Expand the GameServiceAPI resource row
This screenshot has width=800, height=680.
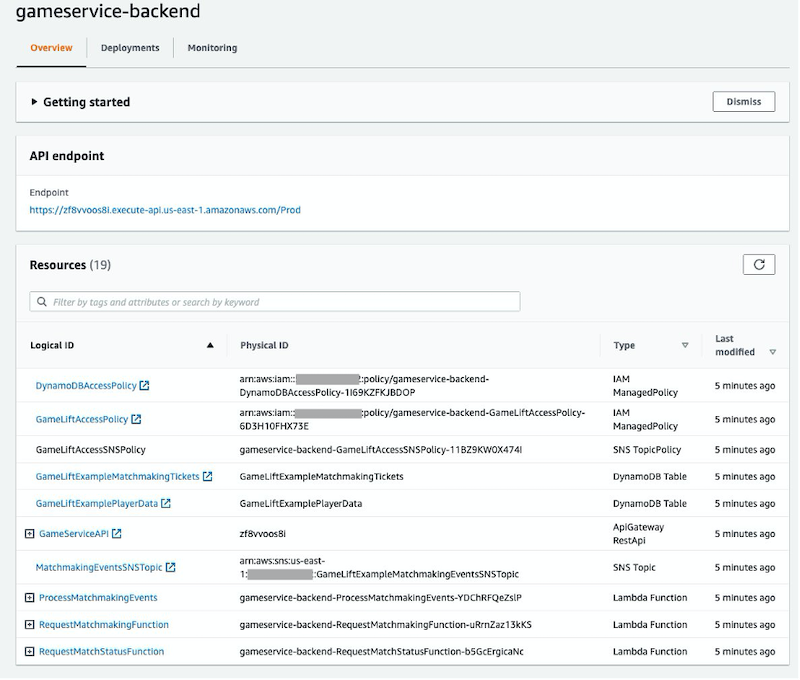click(30, 532)
